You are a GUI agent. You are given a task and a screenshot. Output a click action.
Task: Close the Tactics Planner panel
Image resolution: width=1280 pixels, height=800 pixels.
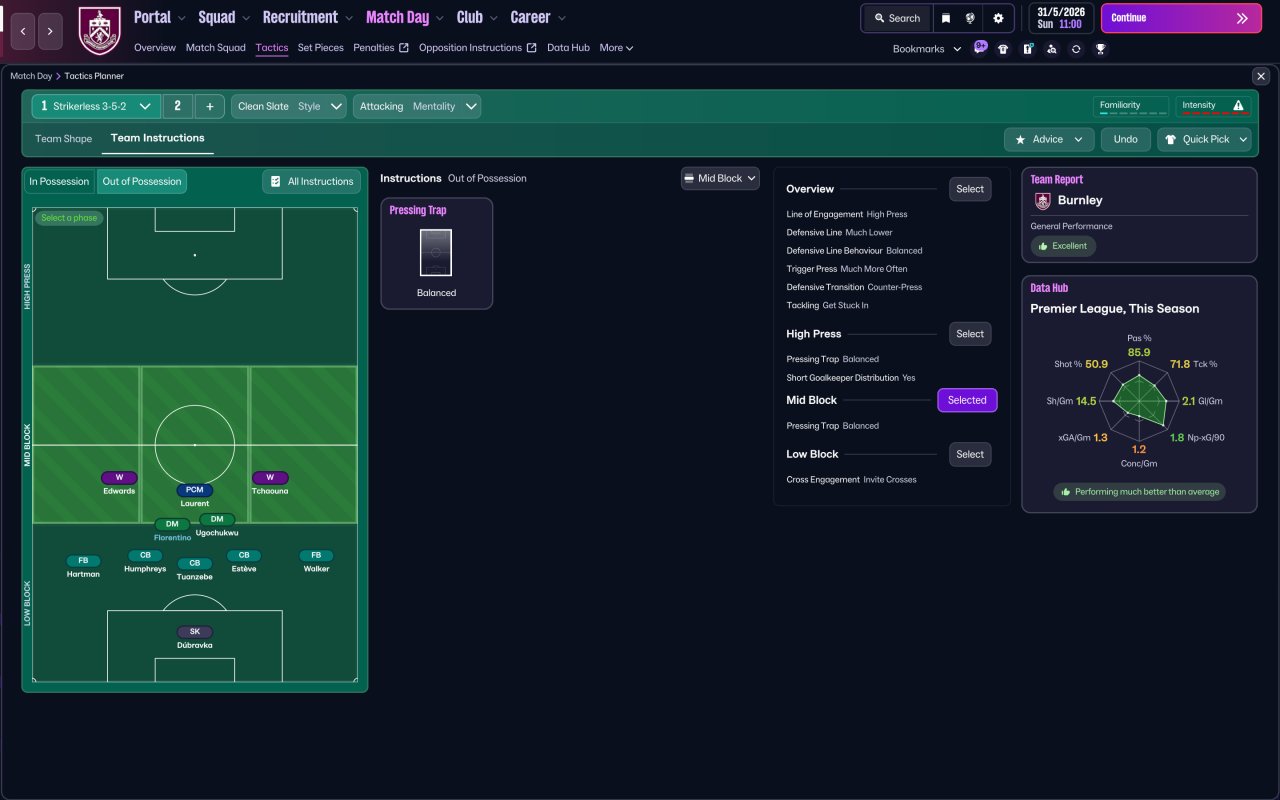(1261, 76)
